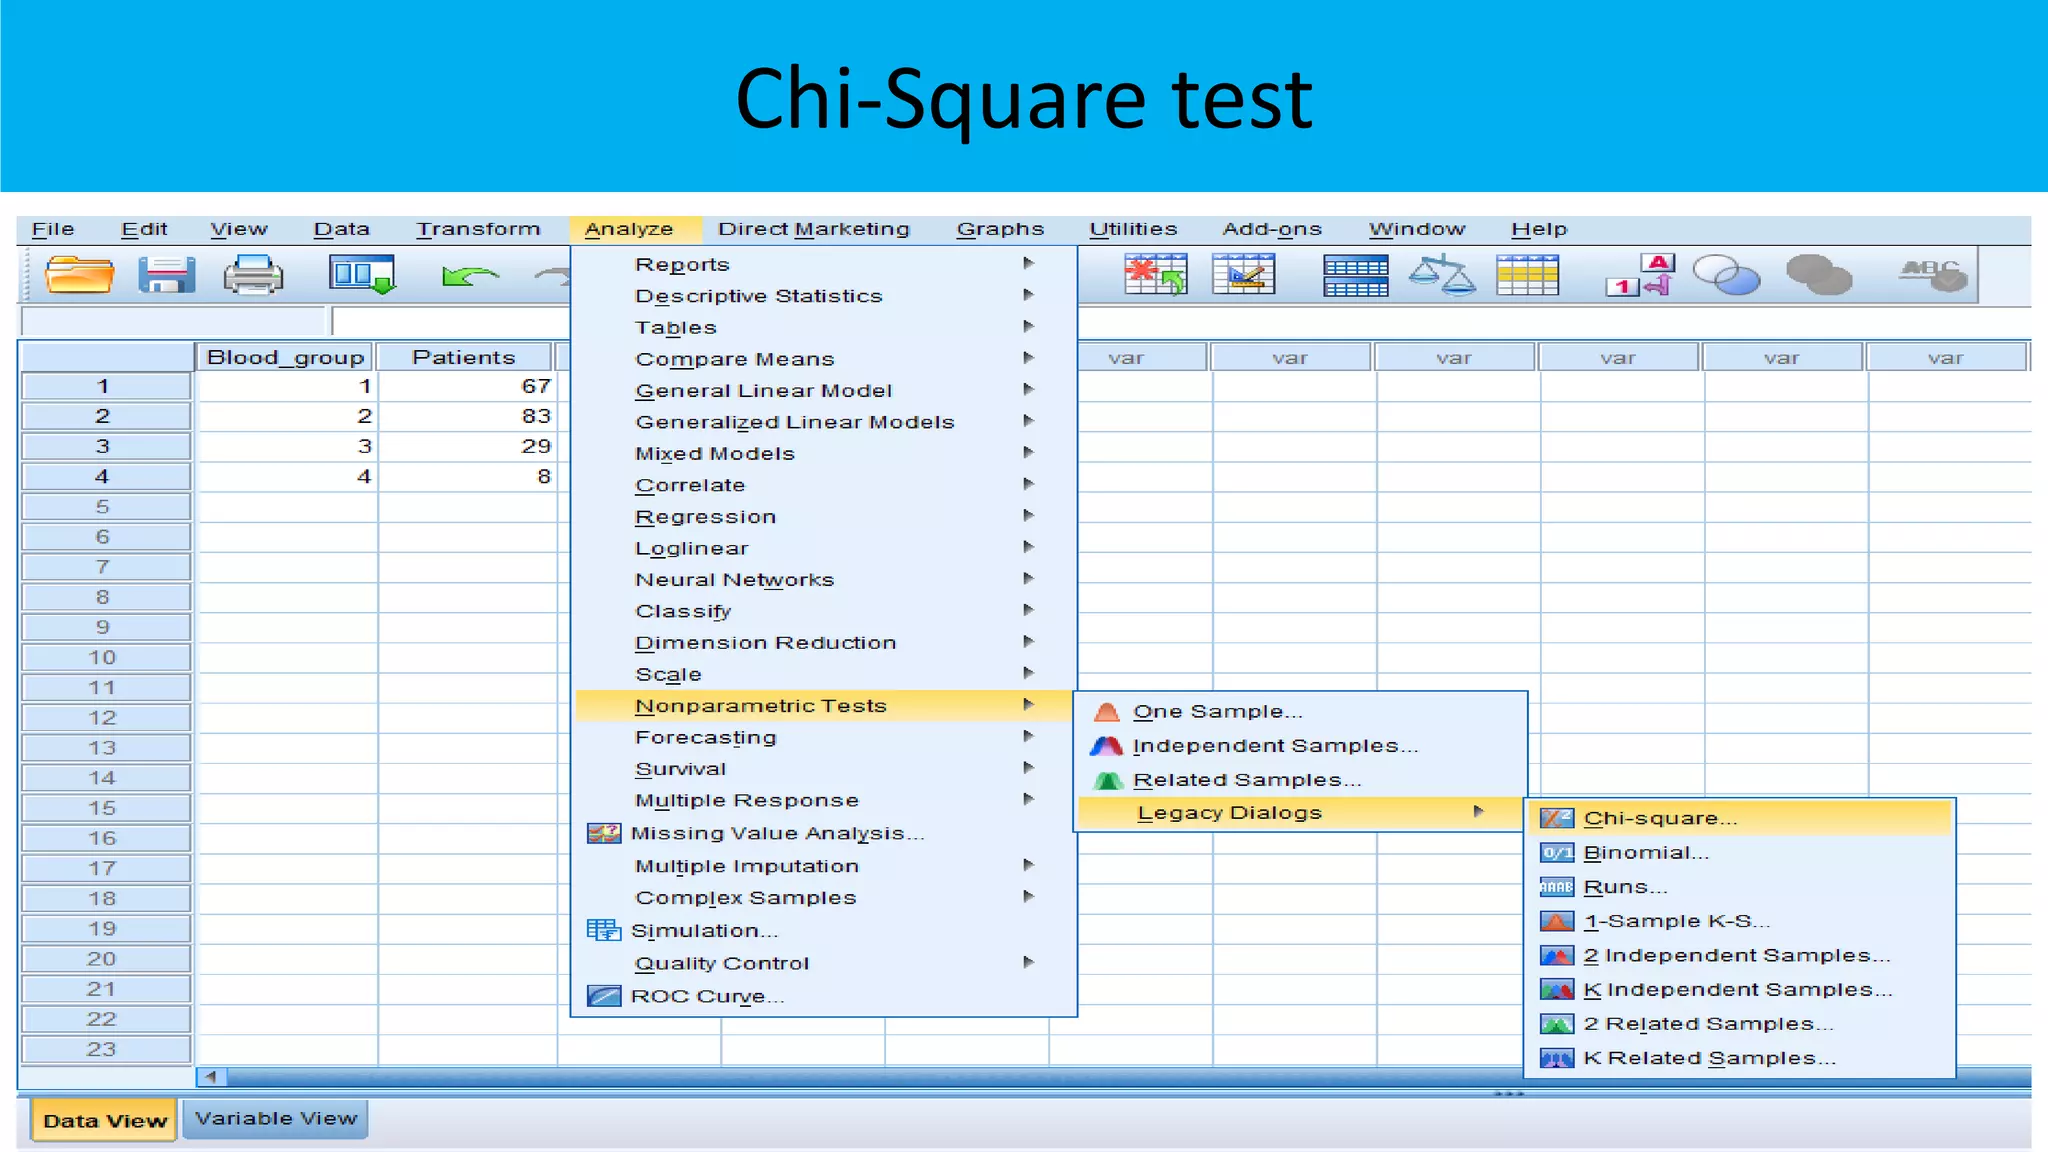Click the K Related Samples icon
The image size is (2048, 1152).
[x=1556, y=1058]
